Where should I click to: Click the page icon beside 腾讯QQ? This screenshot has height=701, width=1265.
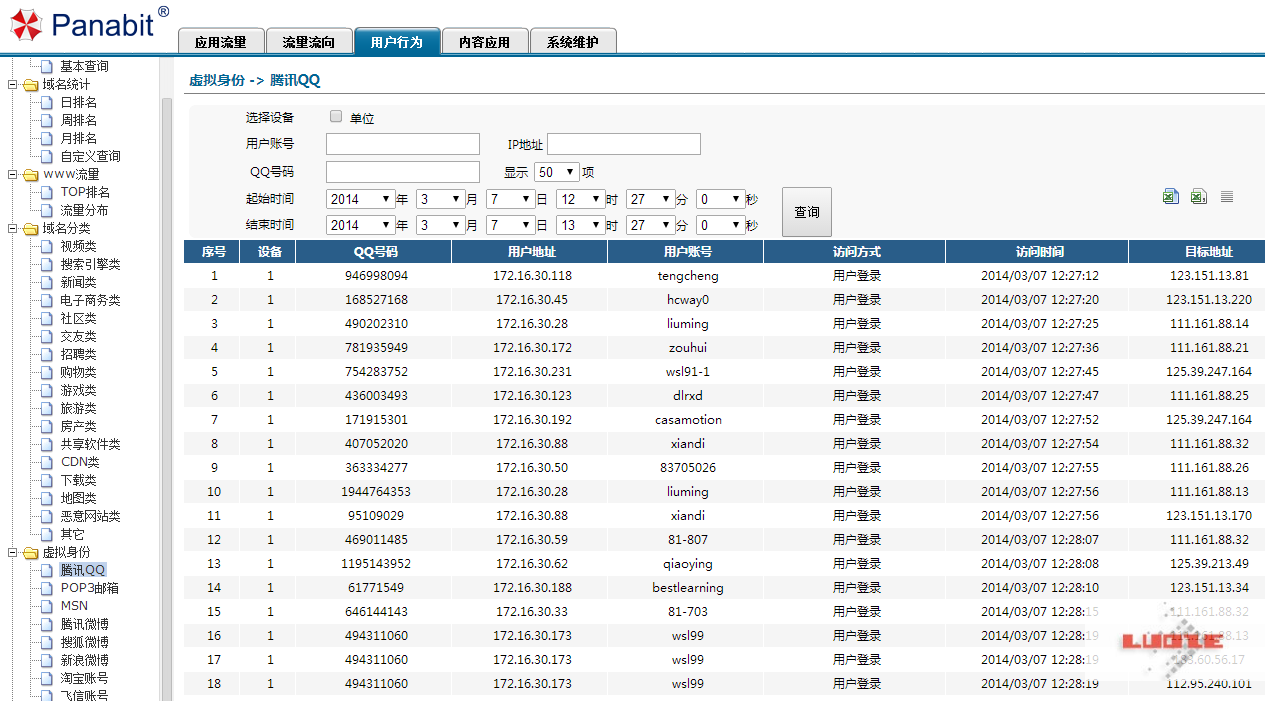(x=46, y=570)
